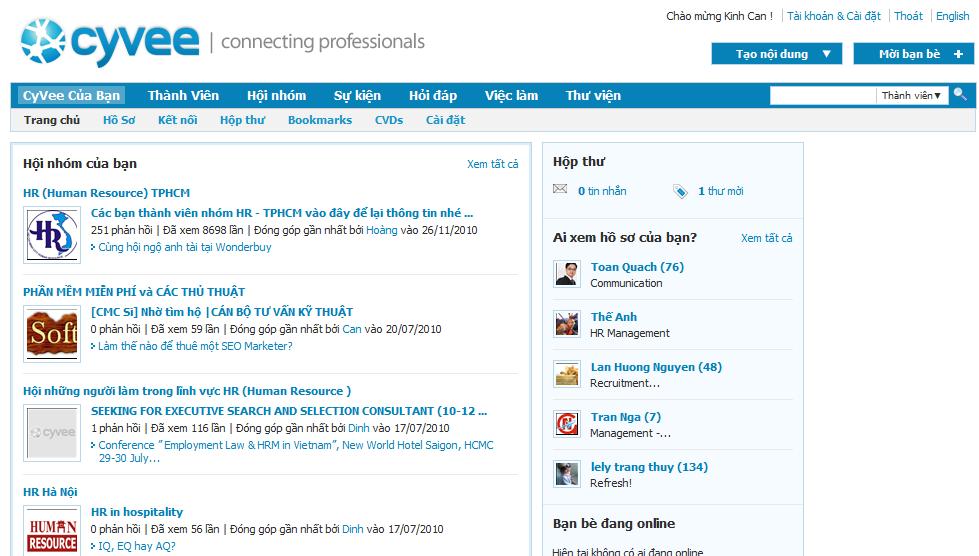The height and width of the screenshot is (556, 979).
Task: Open the Thành viên search filter dropdown
Action: [912, 96]
